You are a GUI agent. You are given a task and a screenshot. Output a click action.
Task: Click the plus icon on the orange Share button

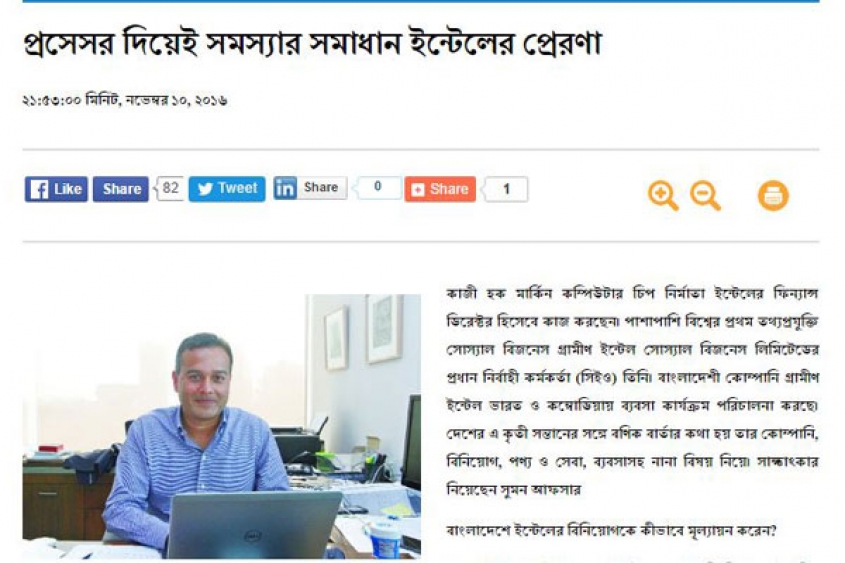418,190
